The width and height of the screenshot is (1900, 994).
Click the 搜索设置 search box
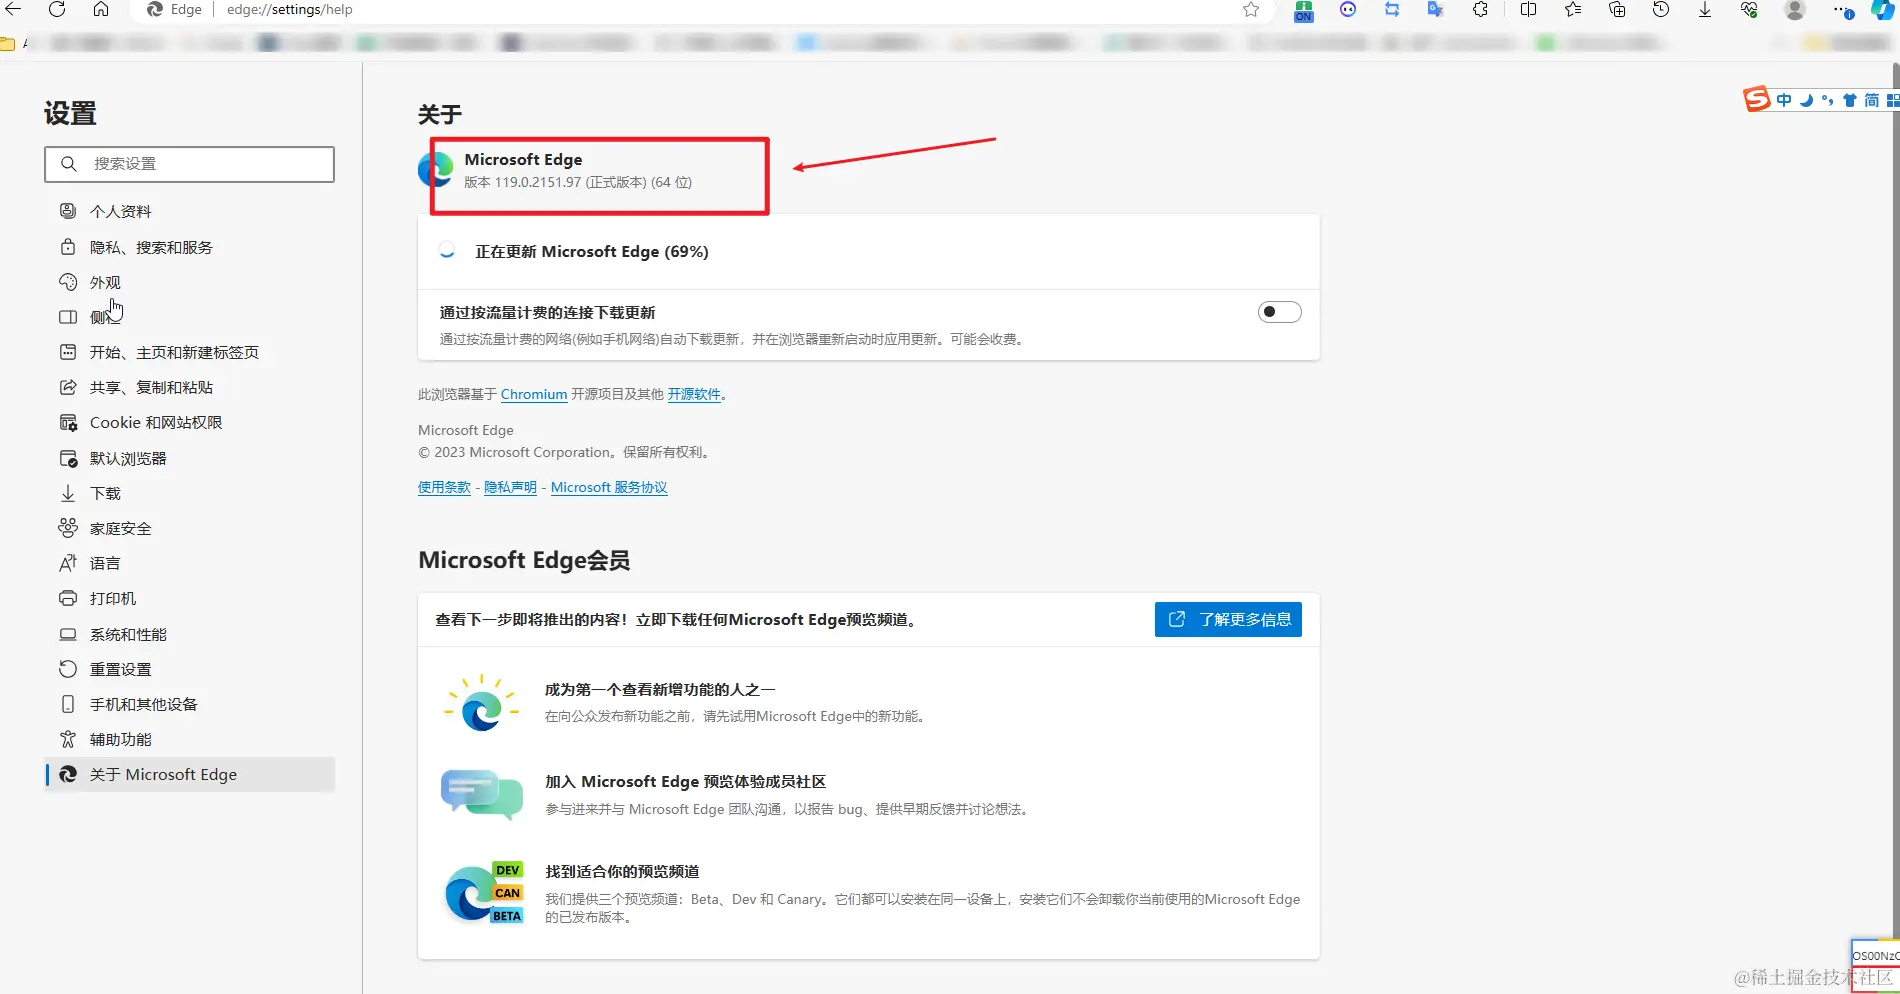(189, 164)
